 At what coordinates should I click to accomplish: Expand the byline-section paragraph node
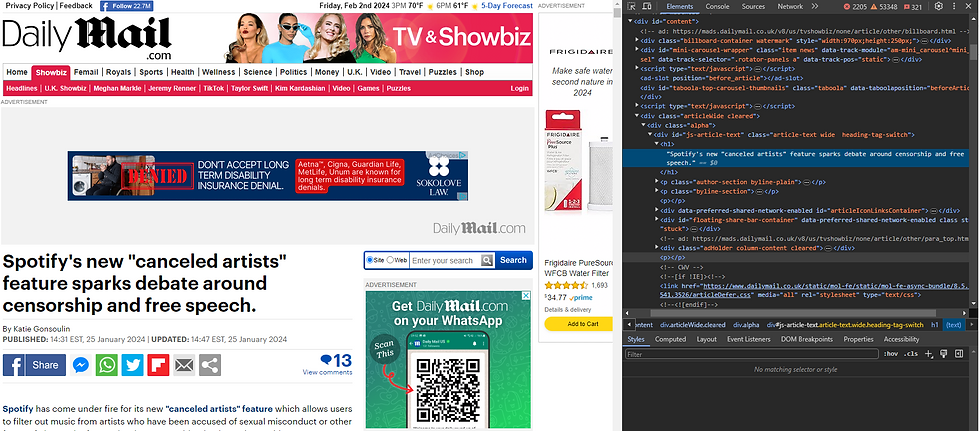pos(657,192)
